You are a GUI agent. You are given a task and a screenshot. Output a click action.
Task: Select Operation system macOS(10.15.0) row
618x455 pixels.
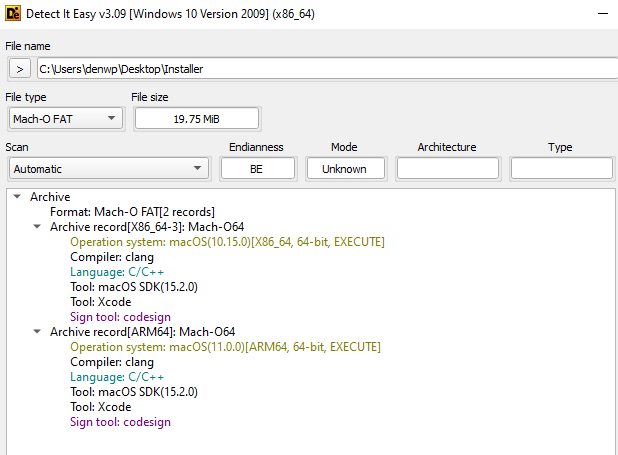pyautogui.click(x=227, y=242)
